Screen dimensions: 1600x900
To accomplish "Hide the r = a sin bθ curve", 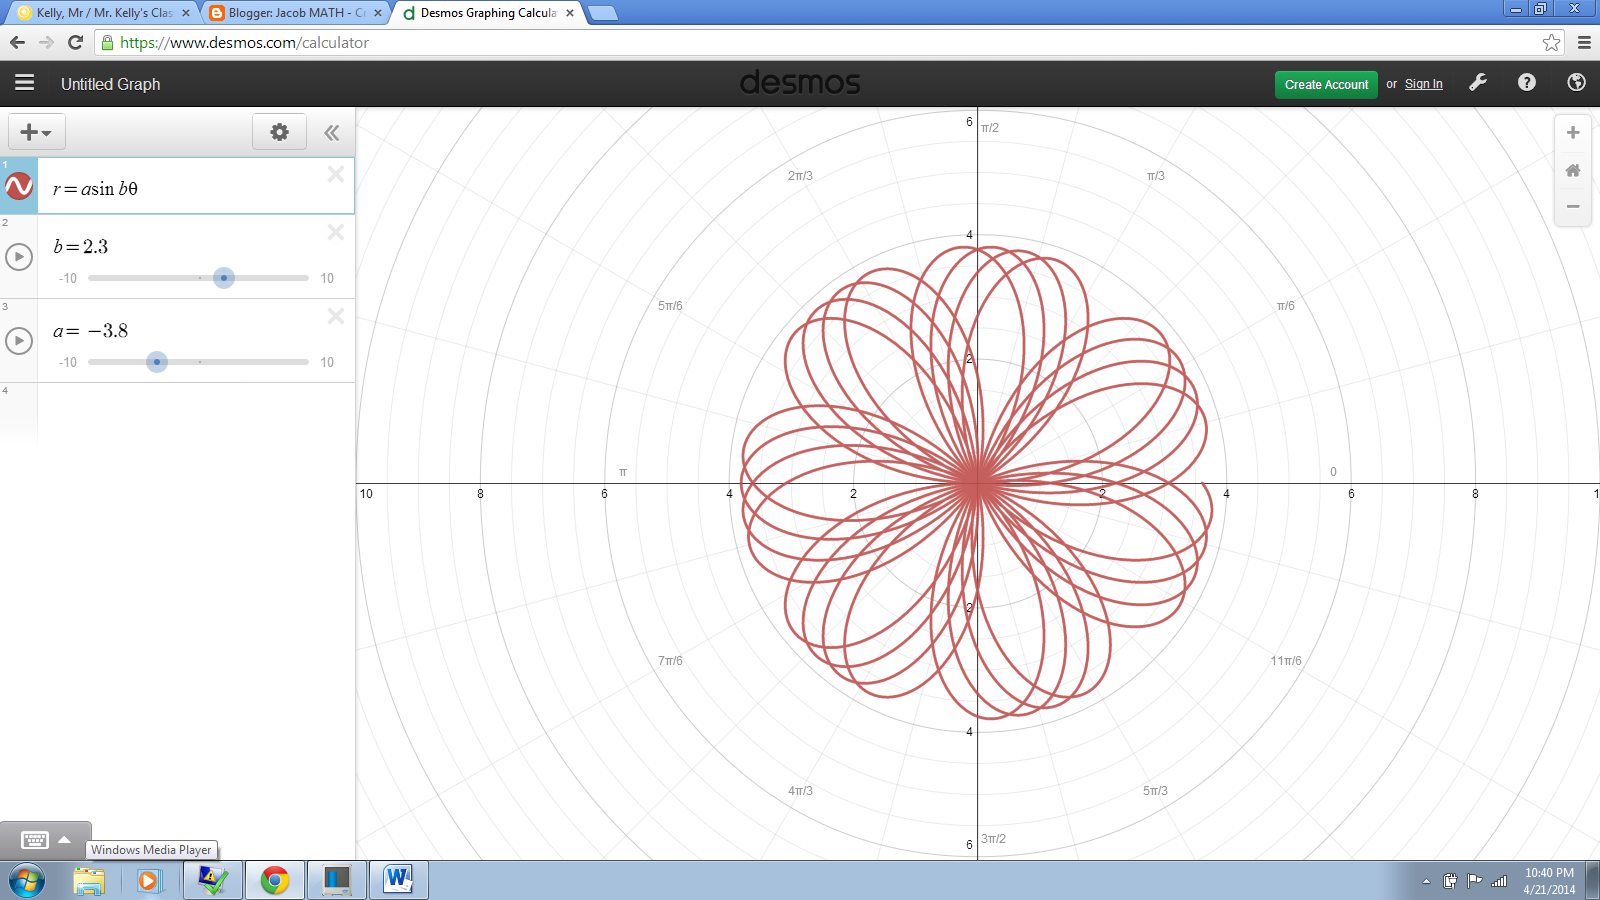I will [x=18, y=186].
